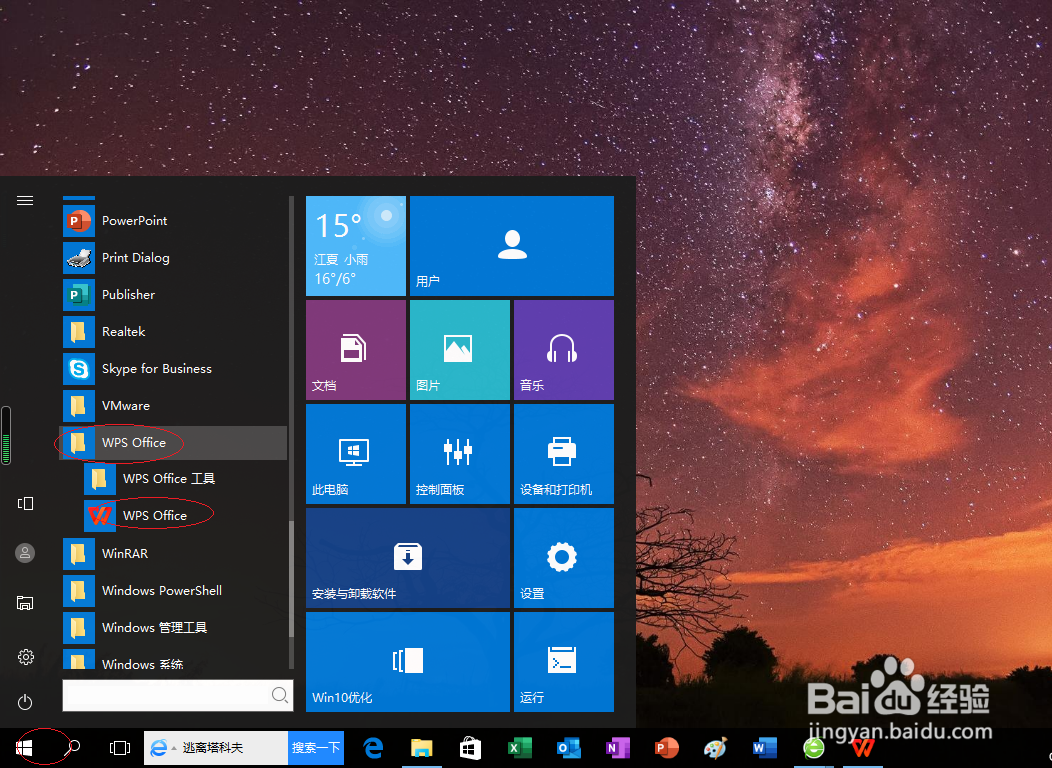Screen dimensions: 1052x768
Task: Click the 搜索一下 button on taskbar
Action: pyautogui.click(x=316, y=748)
